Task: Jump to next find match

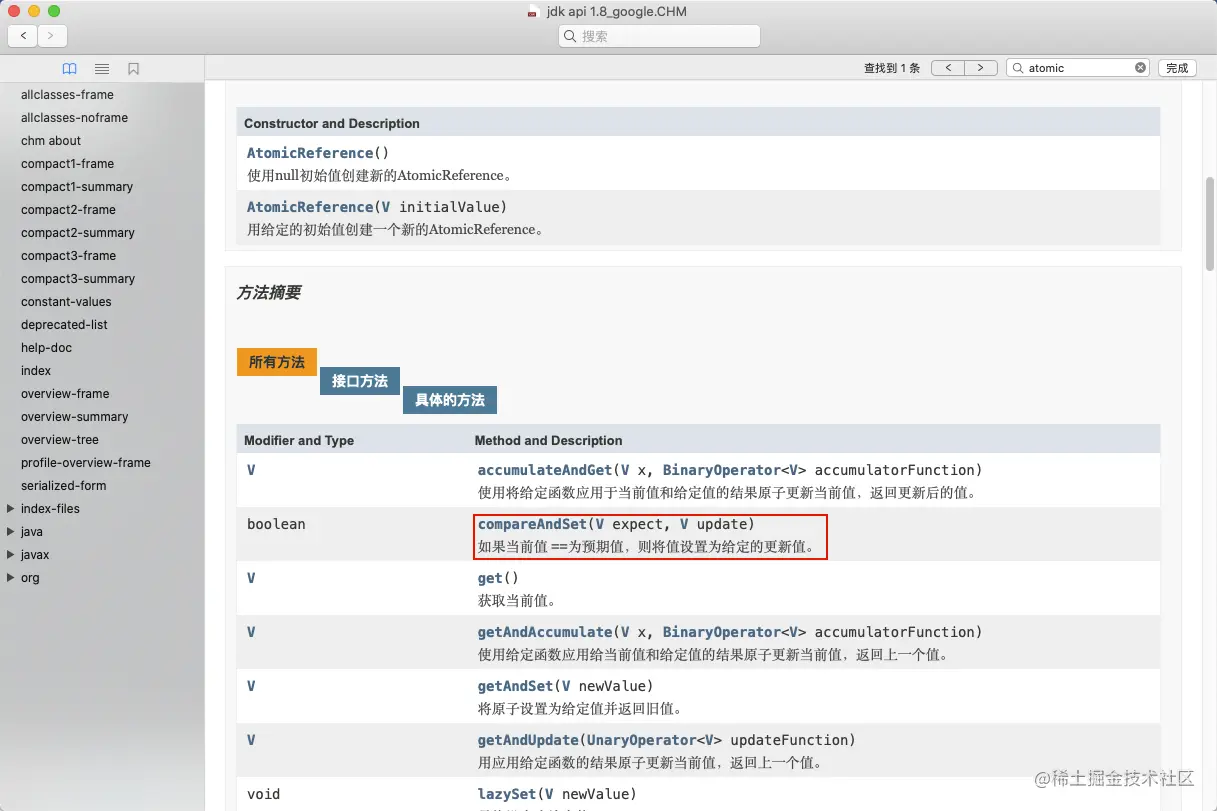Action: (x=980, y=68)
